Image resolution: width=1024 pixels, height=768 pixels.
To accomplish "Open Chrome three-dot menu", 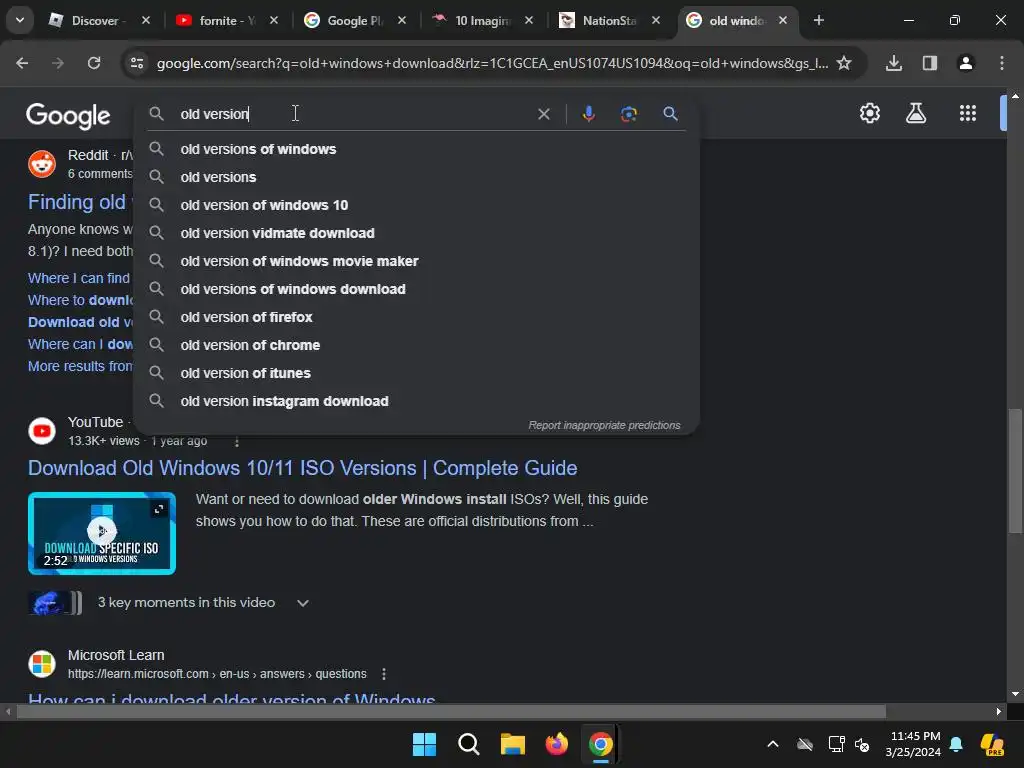I will tap(1001, 63).
